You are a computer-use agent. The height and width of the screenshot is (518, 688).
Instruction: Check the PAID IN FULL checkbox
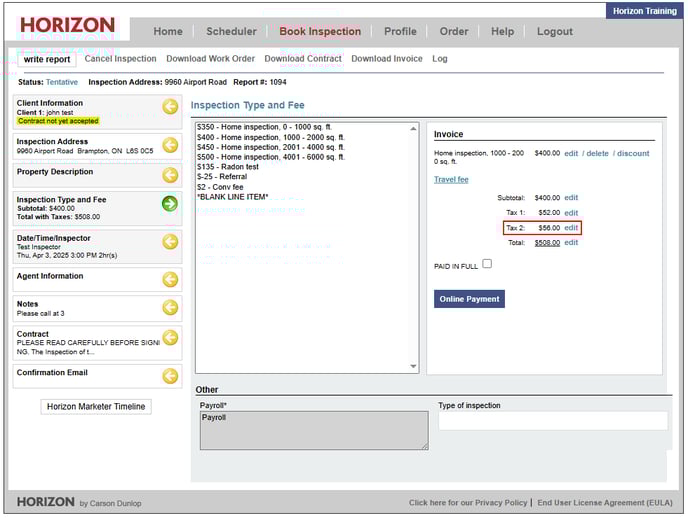(x=487, y=264)
